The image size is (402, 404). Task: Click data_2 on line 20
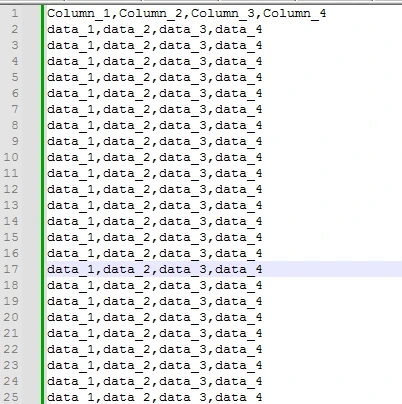coord(127,318)
